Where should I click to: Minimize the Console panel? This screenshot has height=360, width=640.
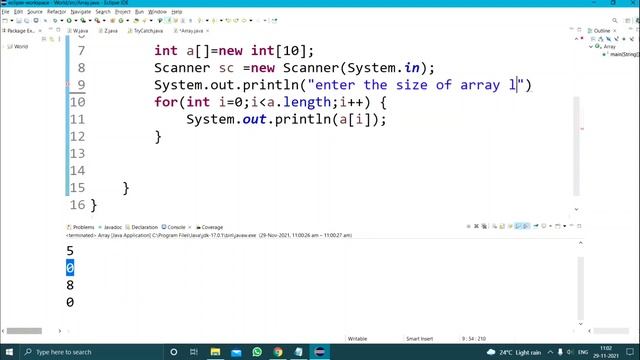tap(571, 226)
